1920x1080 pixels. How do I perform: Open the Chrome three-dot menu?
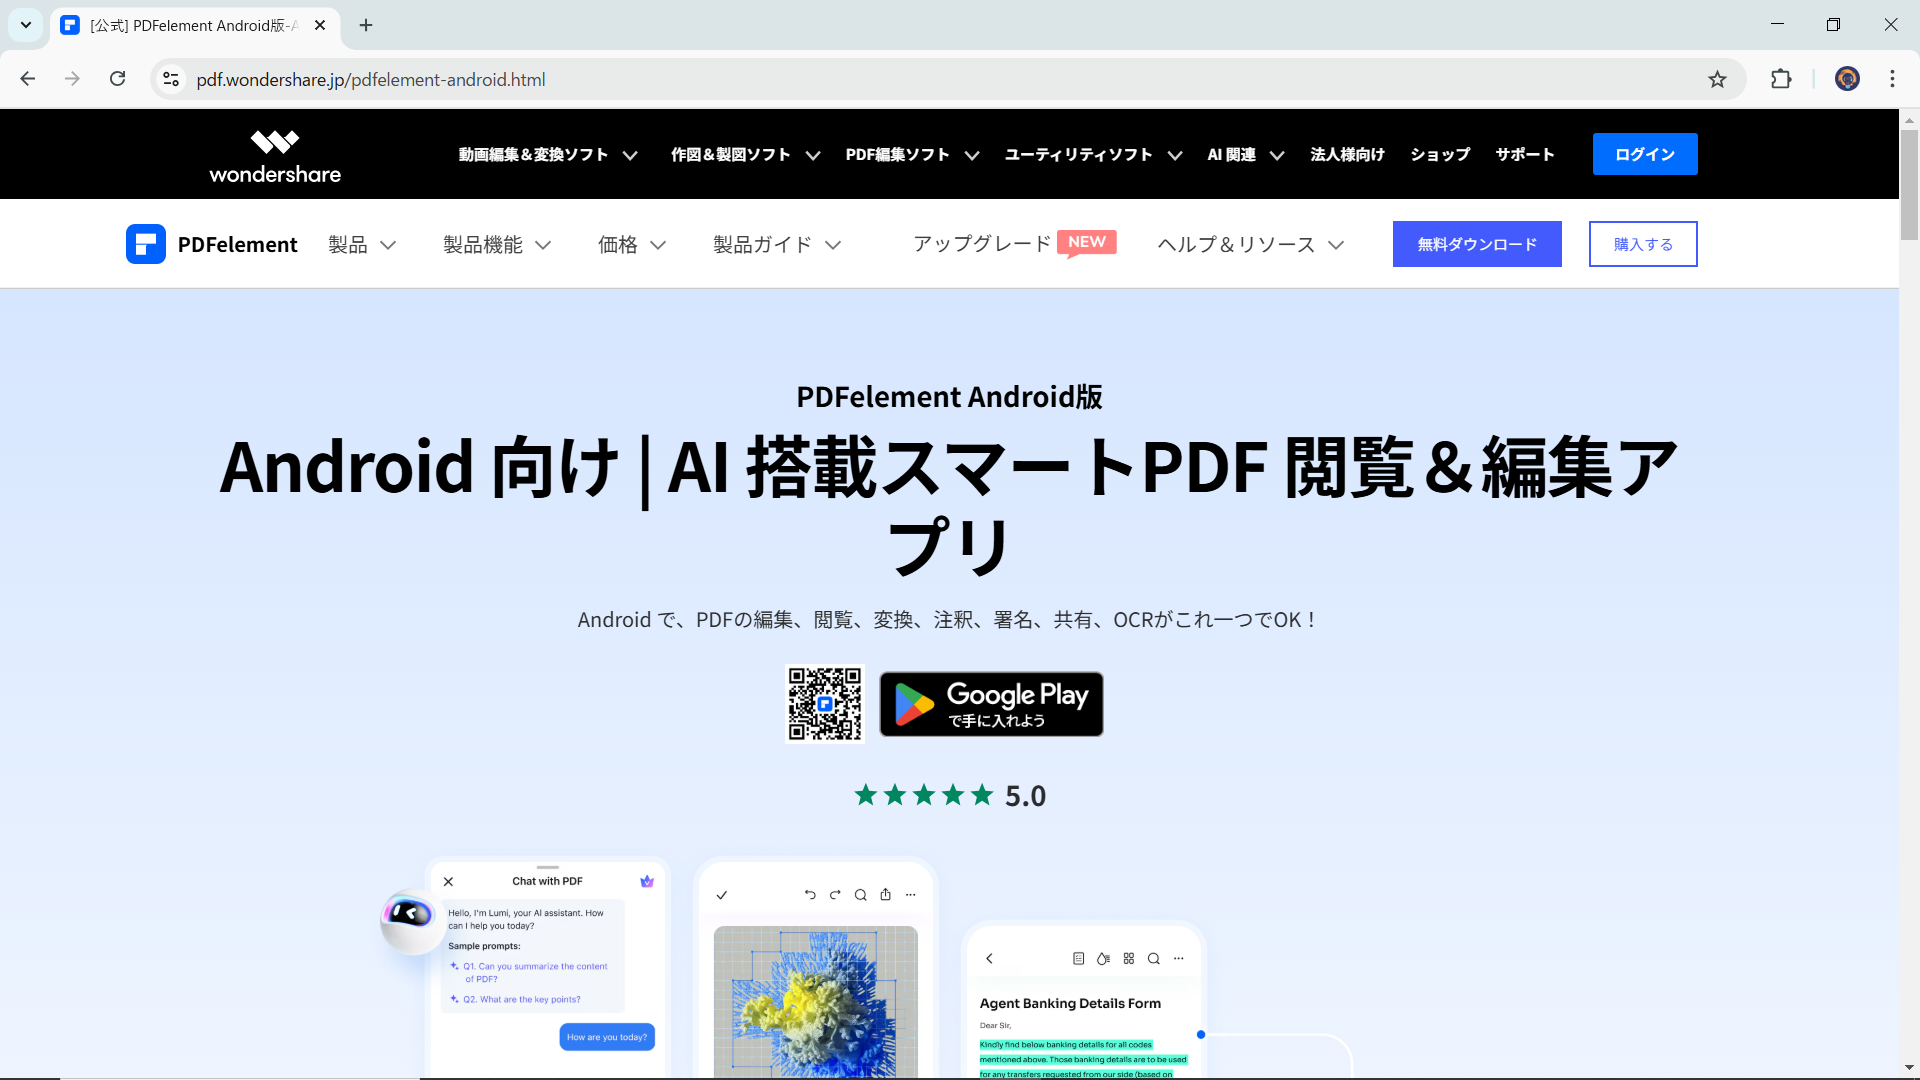click(1892, 79)
